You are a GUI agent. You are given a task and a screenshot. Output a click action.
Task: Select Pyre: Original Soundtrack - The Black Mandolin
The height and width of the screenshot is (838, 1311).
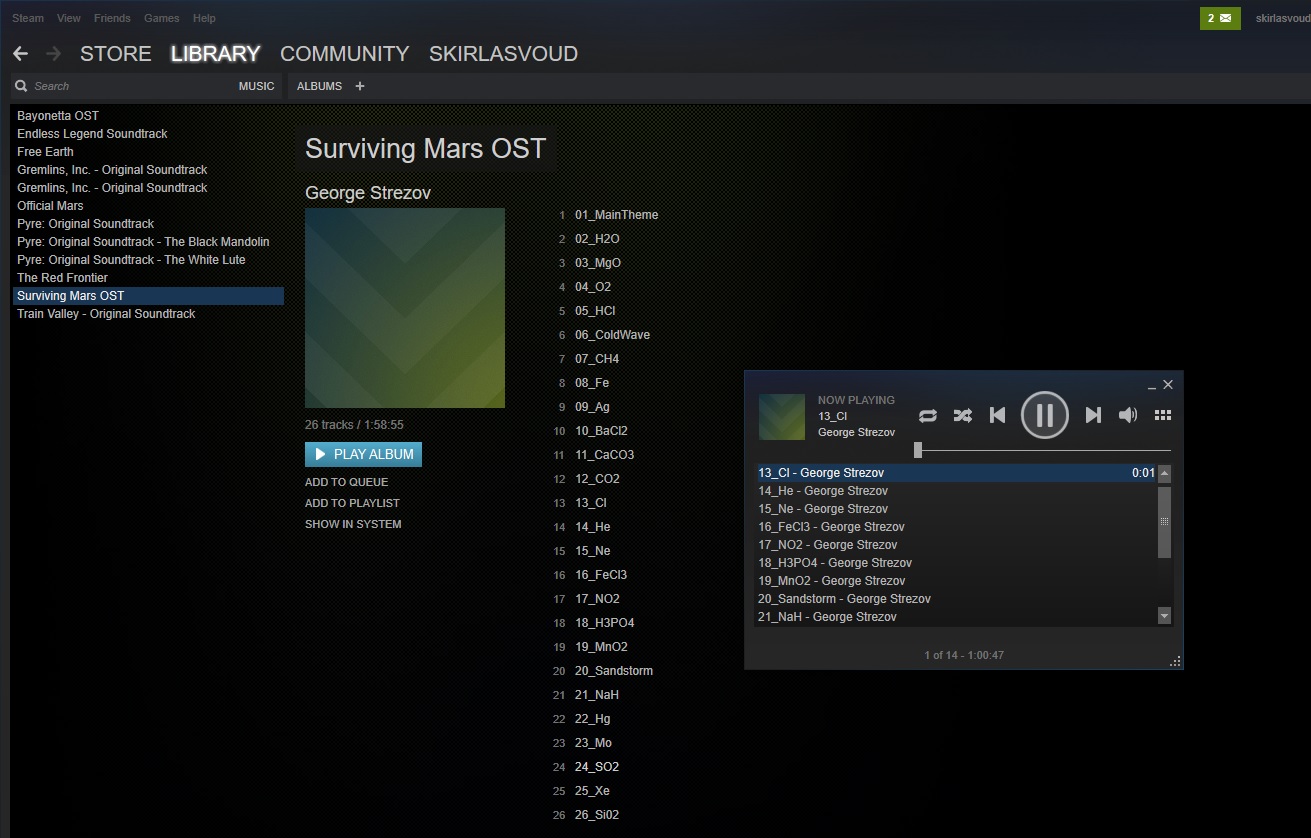click(x=148, y=242)
